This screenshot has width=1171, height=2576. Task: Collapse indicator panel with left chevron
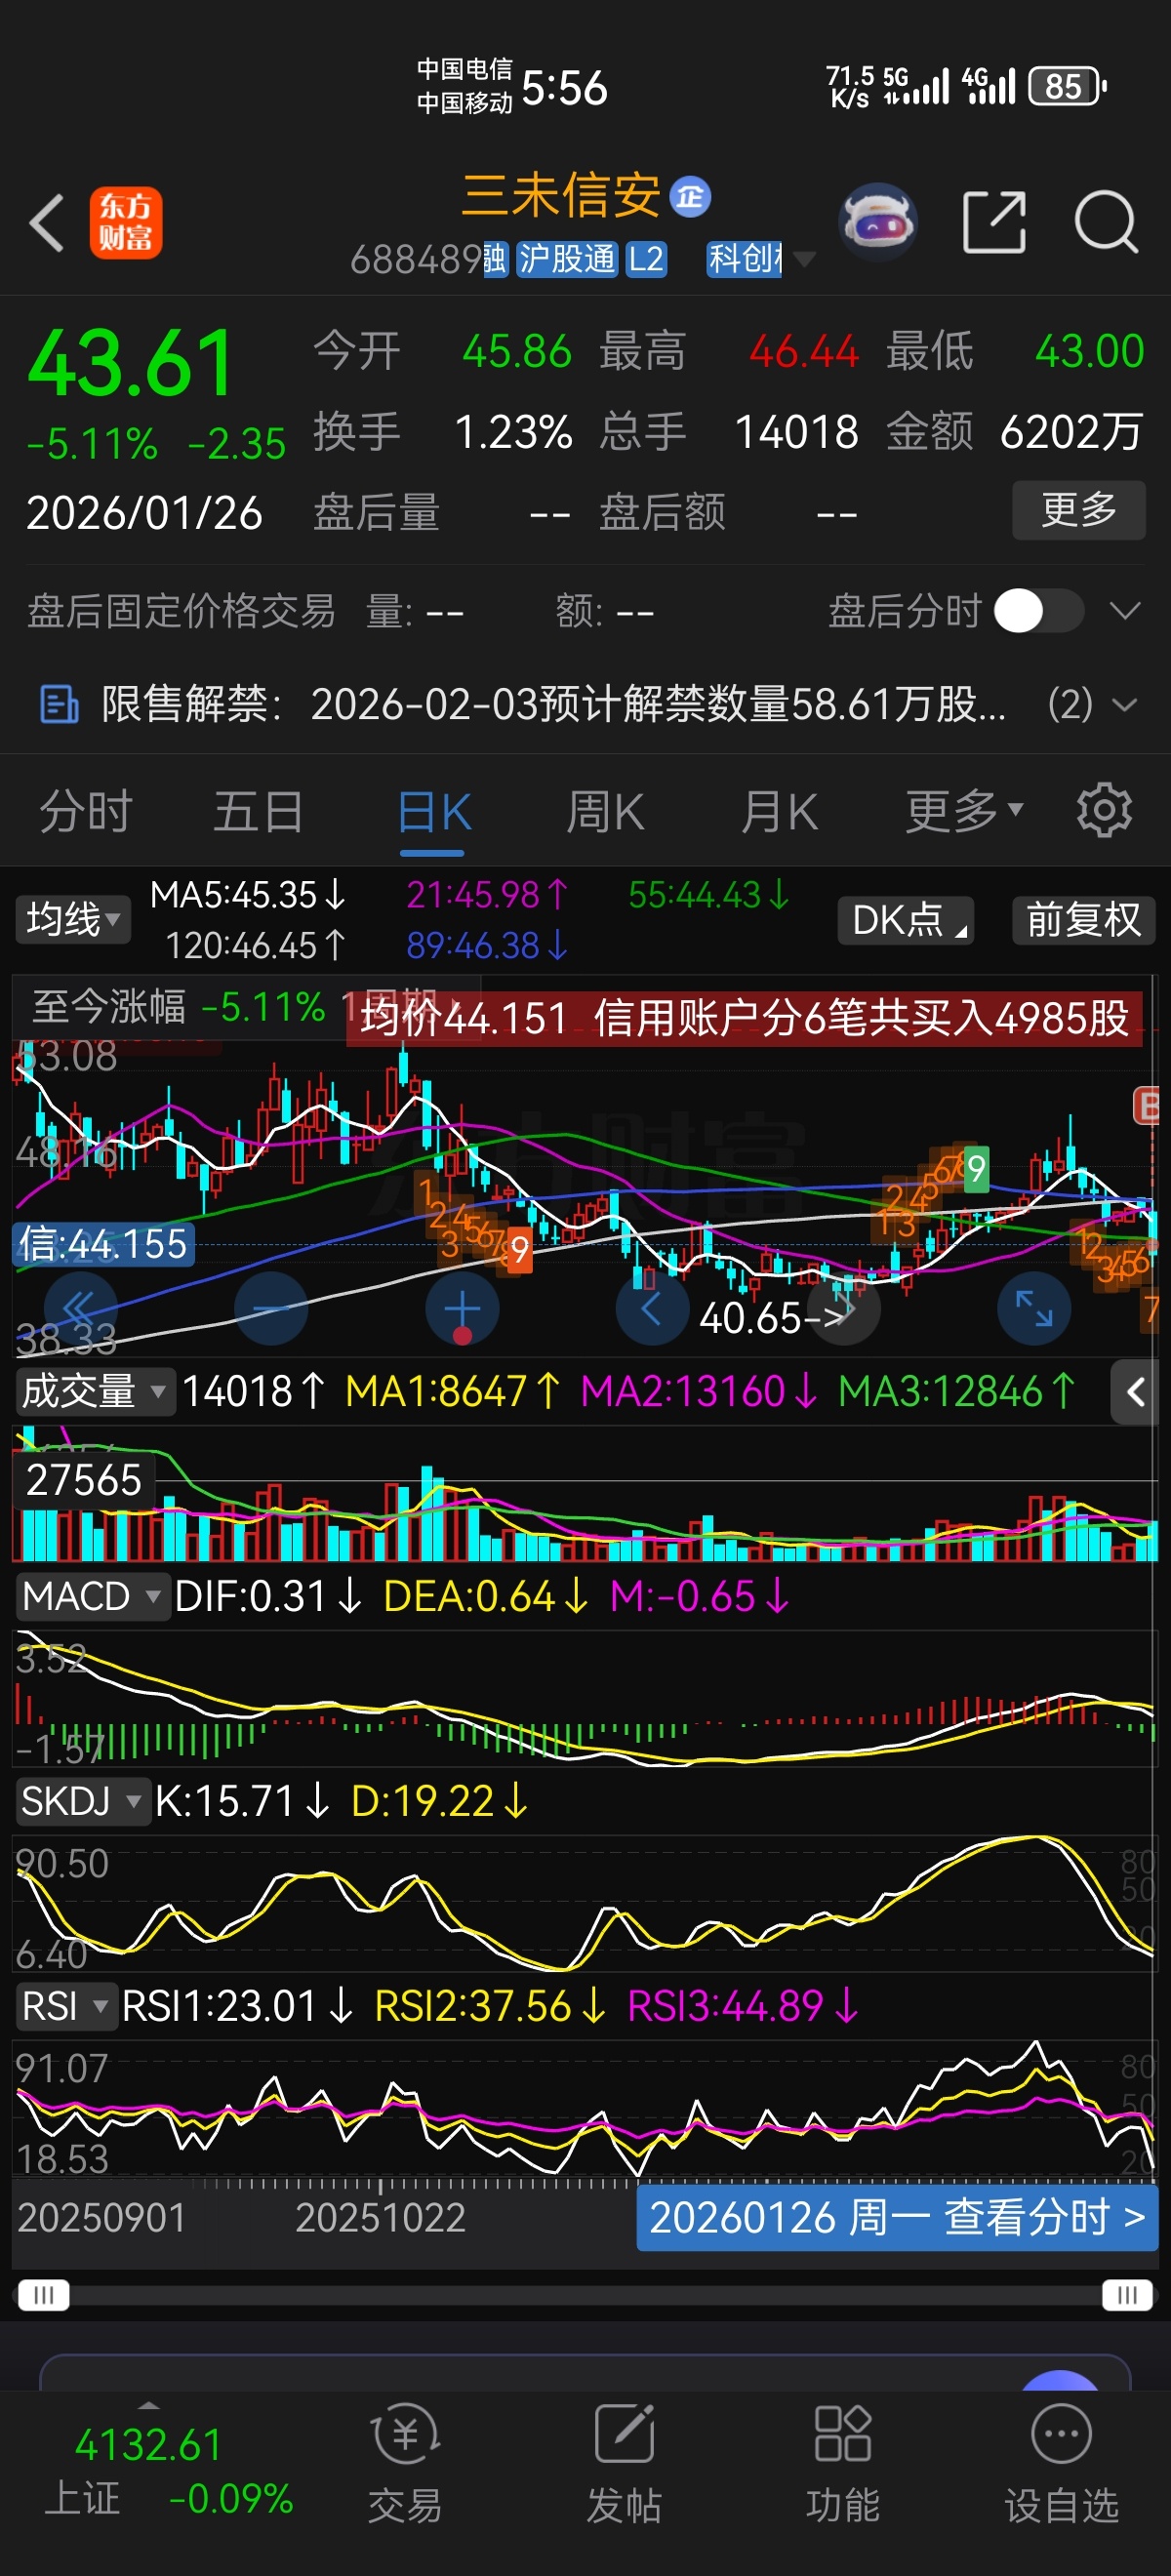1135,1391
